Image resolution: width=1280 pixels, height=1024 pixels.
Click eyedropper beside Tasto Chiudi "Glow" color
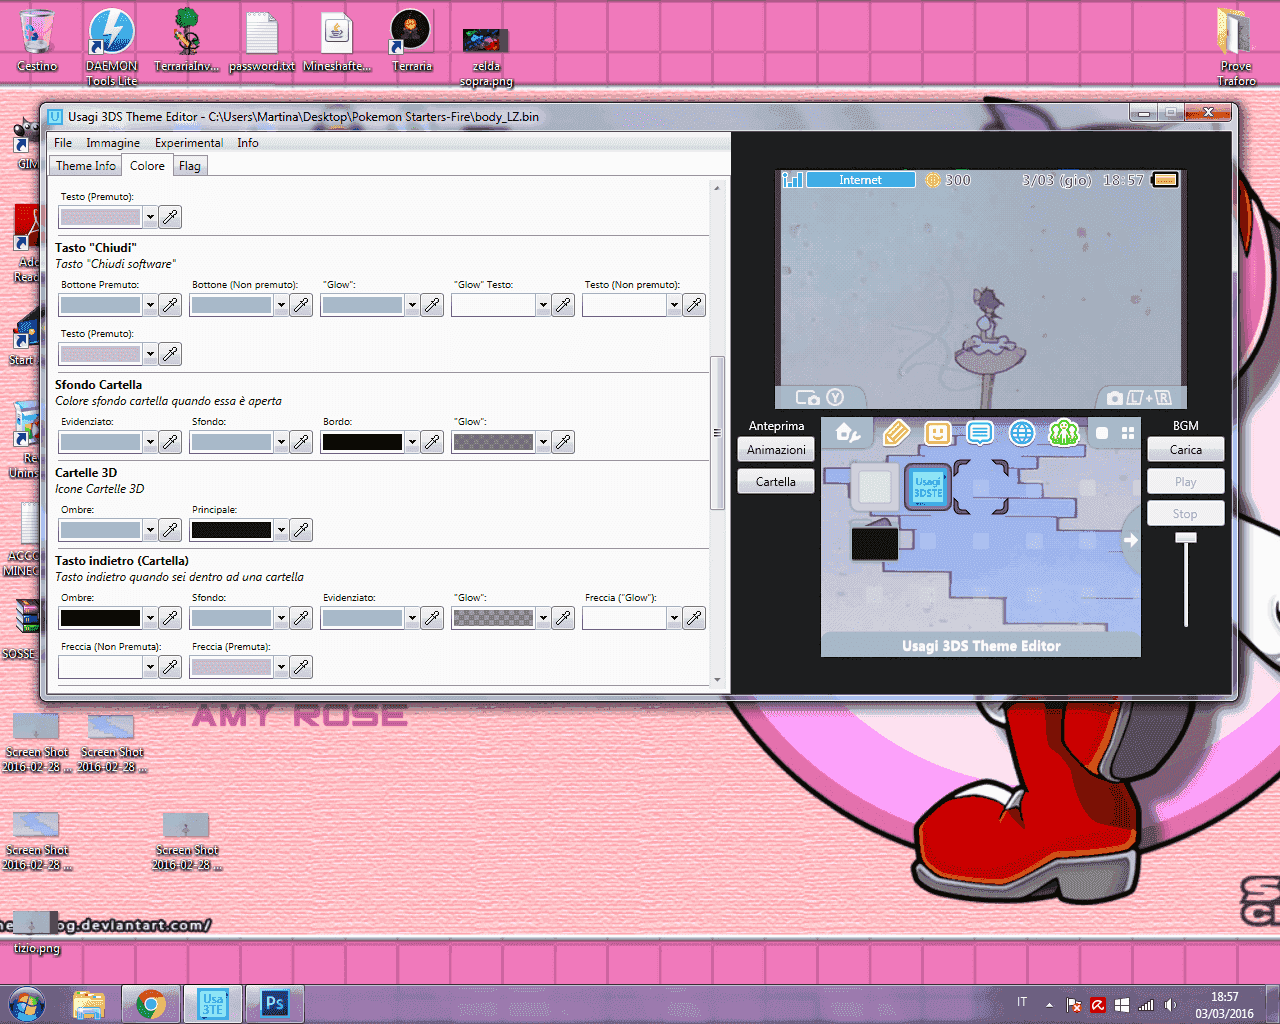(433, 305)
